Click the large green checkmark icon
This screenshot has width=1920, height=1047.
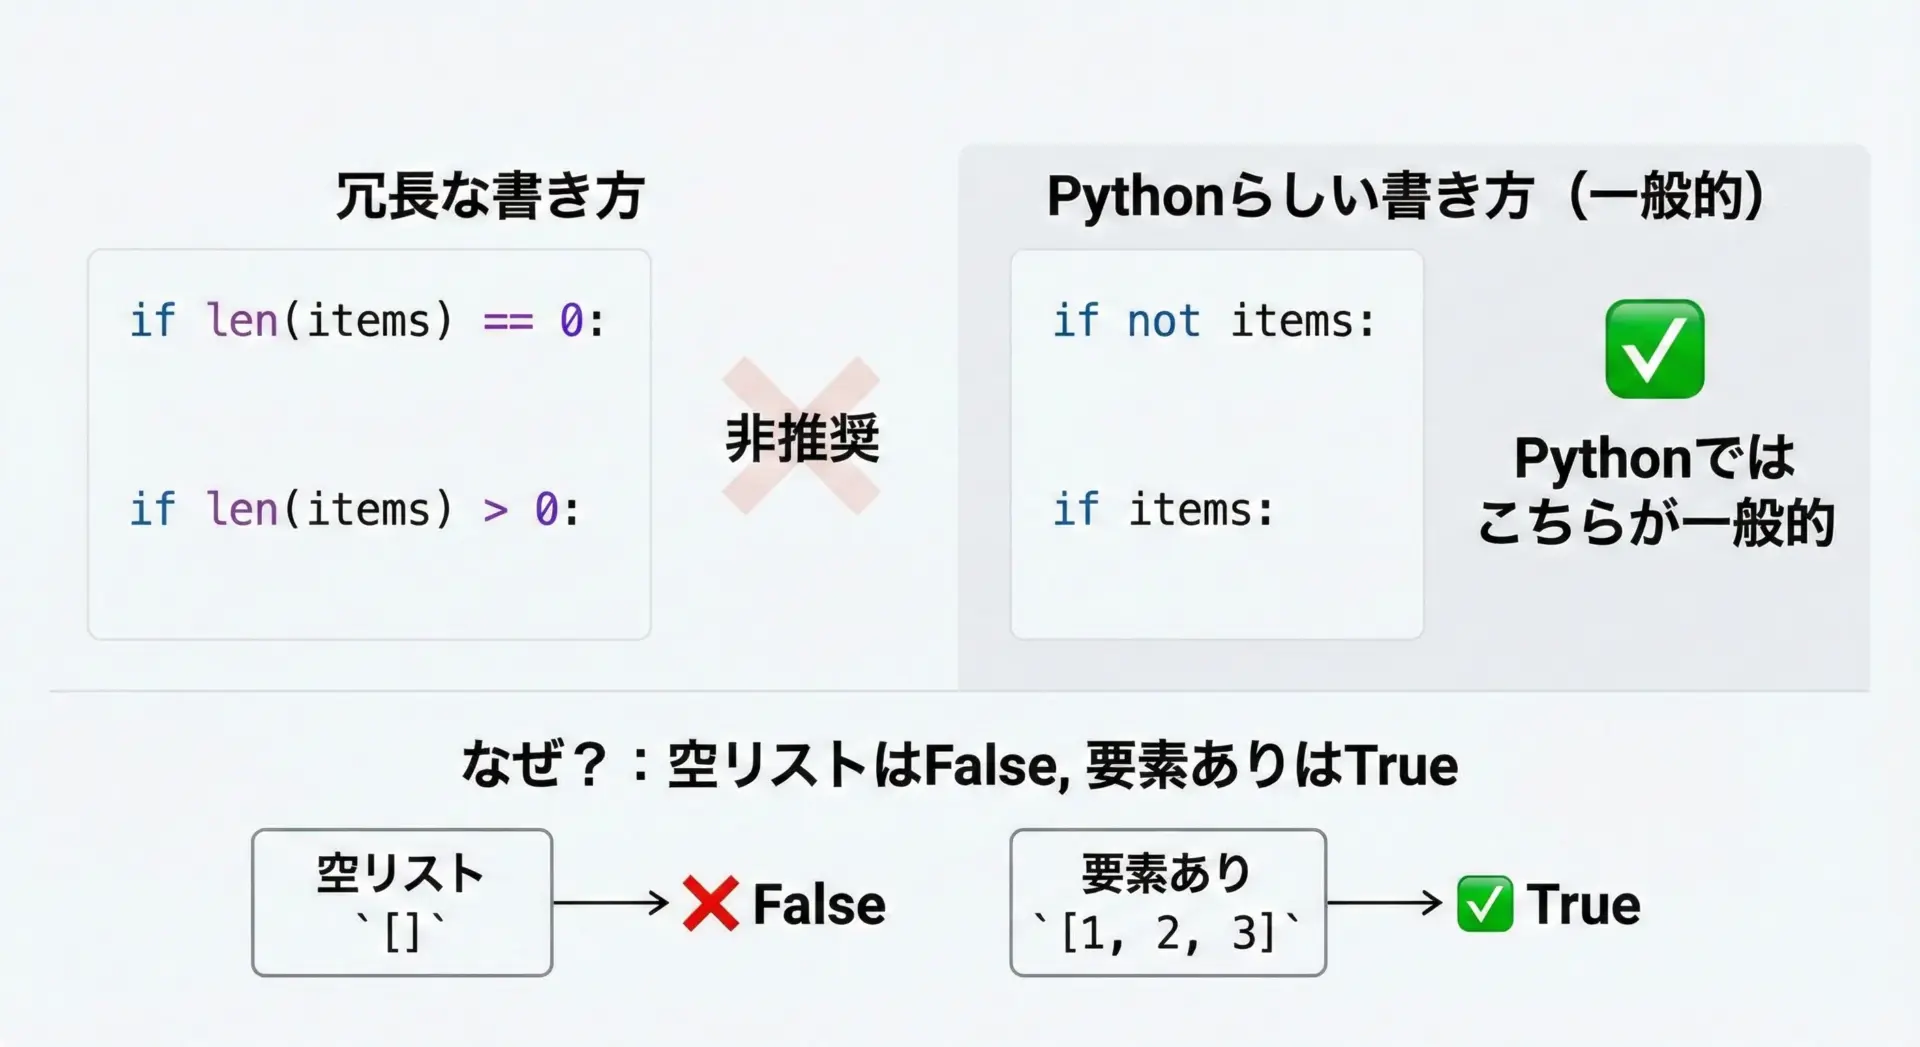(x=1654, y=349)
